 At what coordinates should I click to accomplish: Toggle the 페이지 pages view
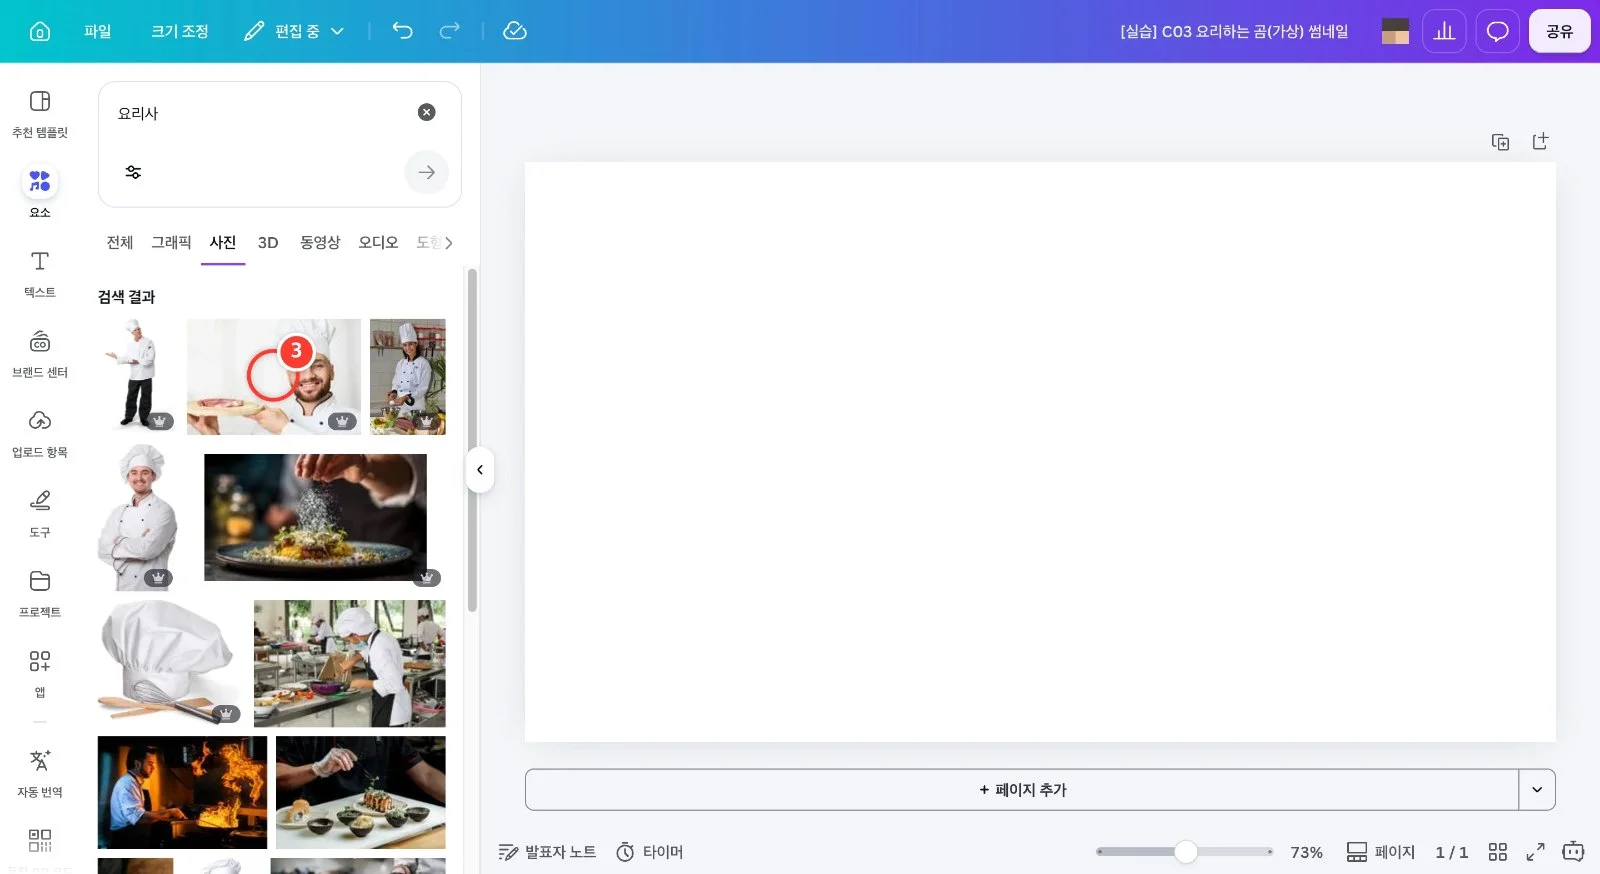coord(1381,852)
